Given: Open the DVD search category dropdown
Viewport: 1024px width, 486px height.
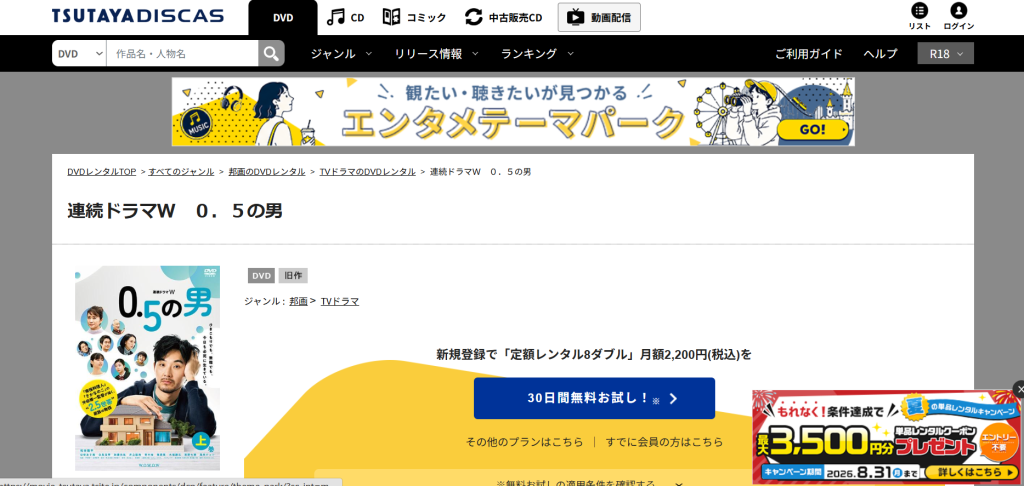Looking at the screenshot, I should point(79,54).
